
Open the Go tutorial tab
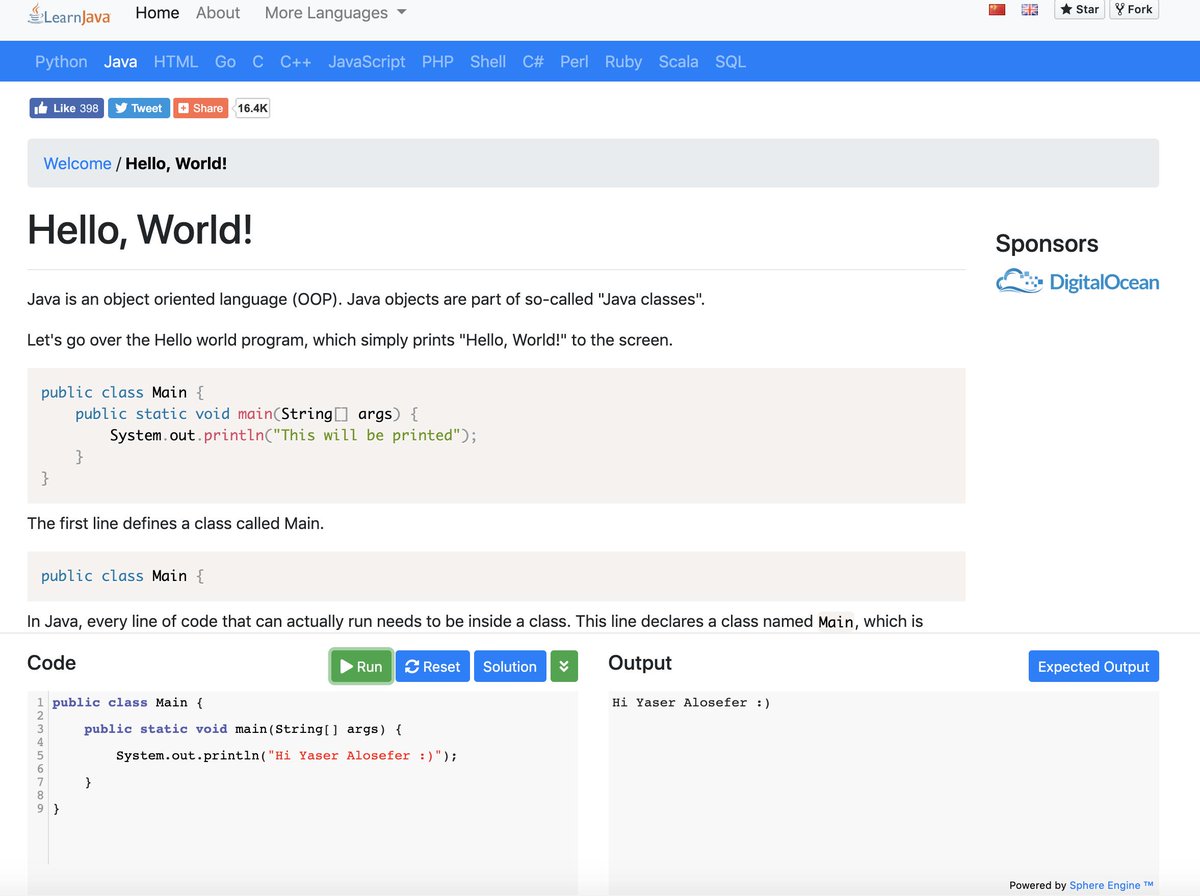tap(225, 61)
